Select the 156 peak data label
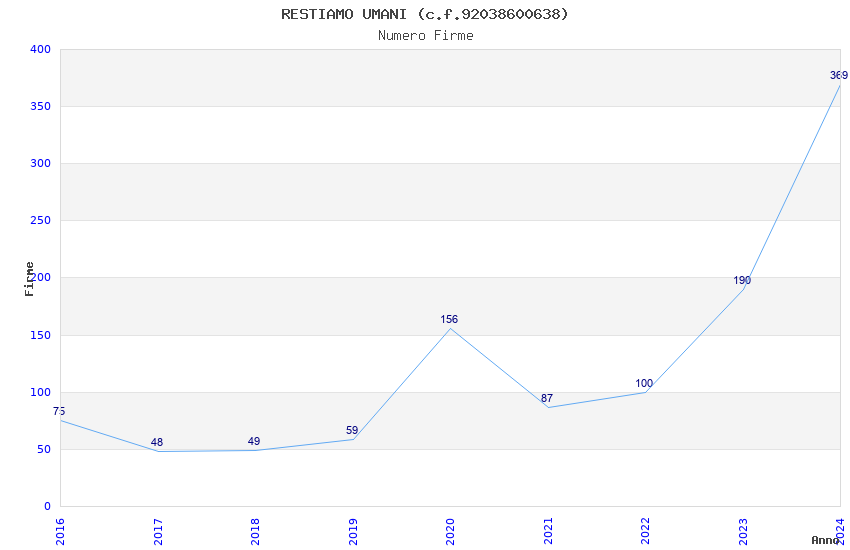Image resolution: width=850 pixels, height=550 pixels. click(x=449, y=320)
